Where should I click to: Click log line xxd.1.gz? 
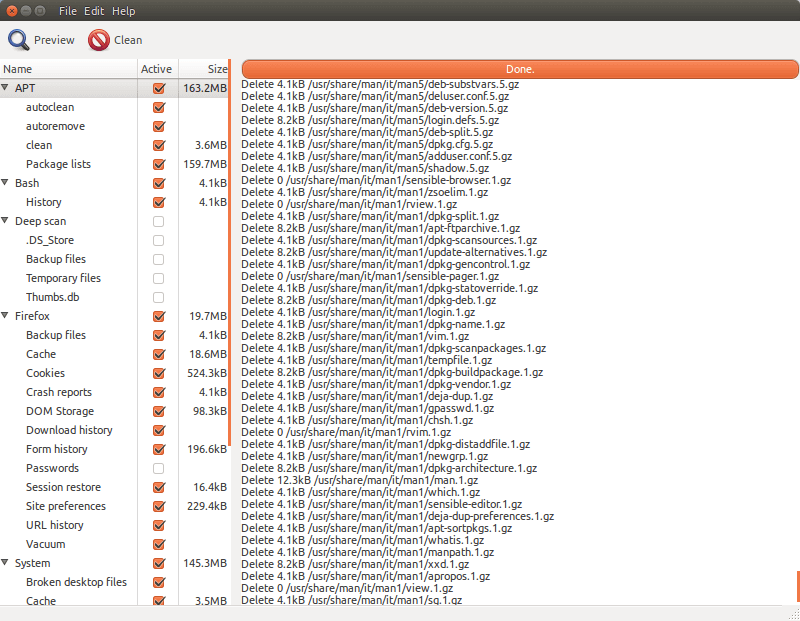(355, 564)
